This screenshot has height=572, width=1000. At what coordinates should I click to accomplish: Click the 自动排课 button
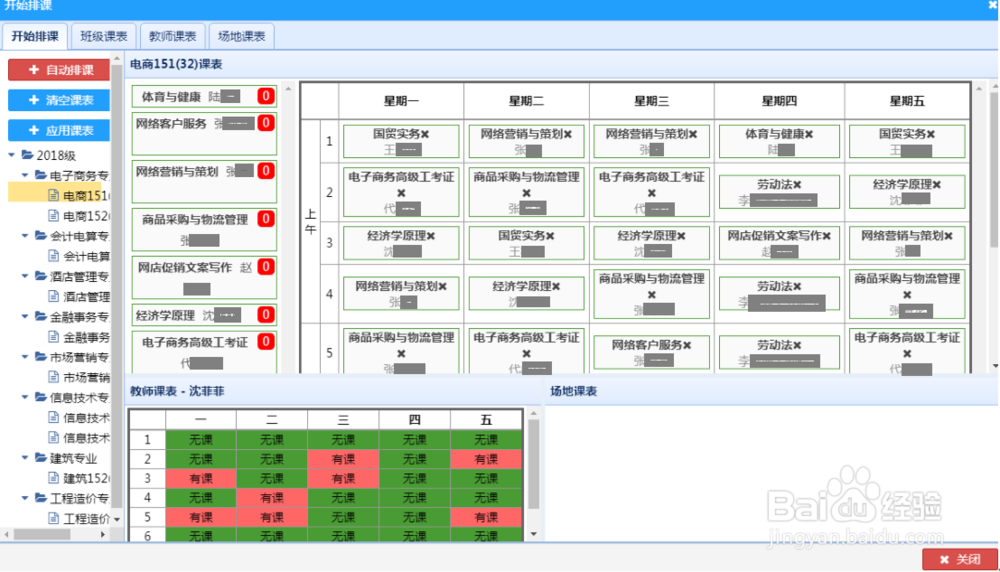point(59,70)
